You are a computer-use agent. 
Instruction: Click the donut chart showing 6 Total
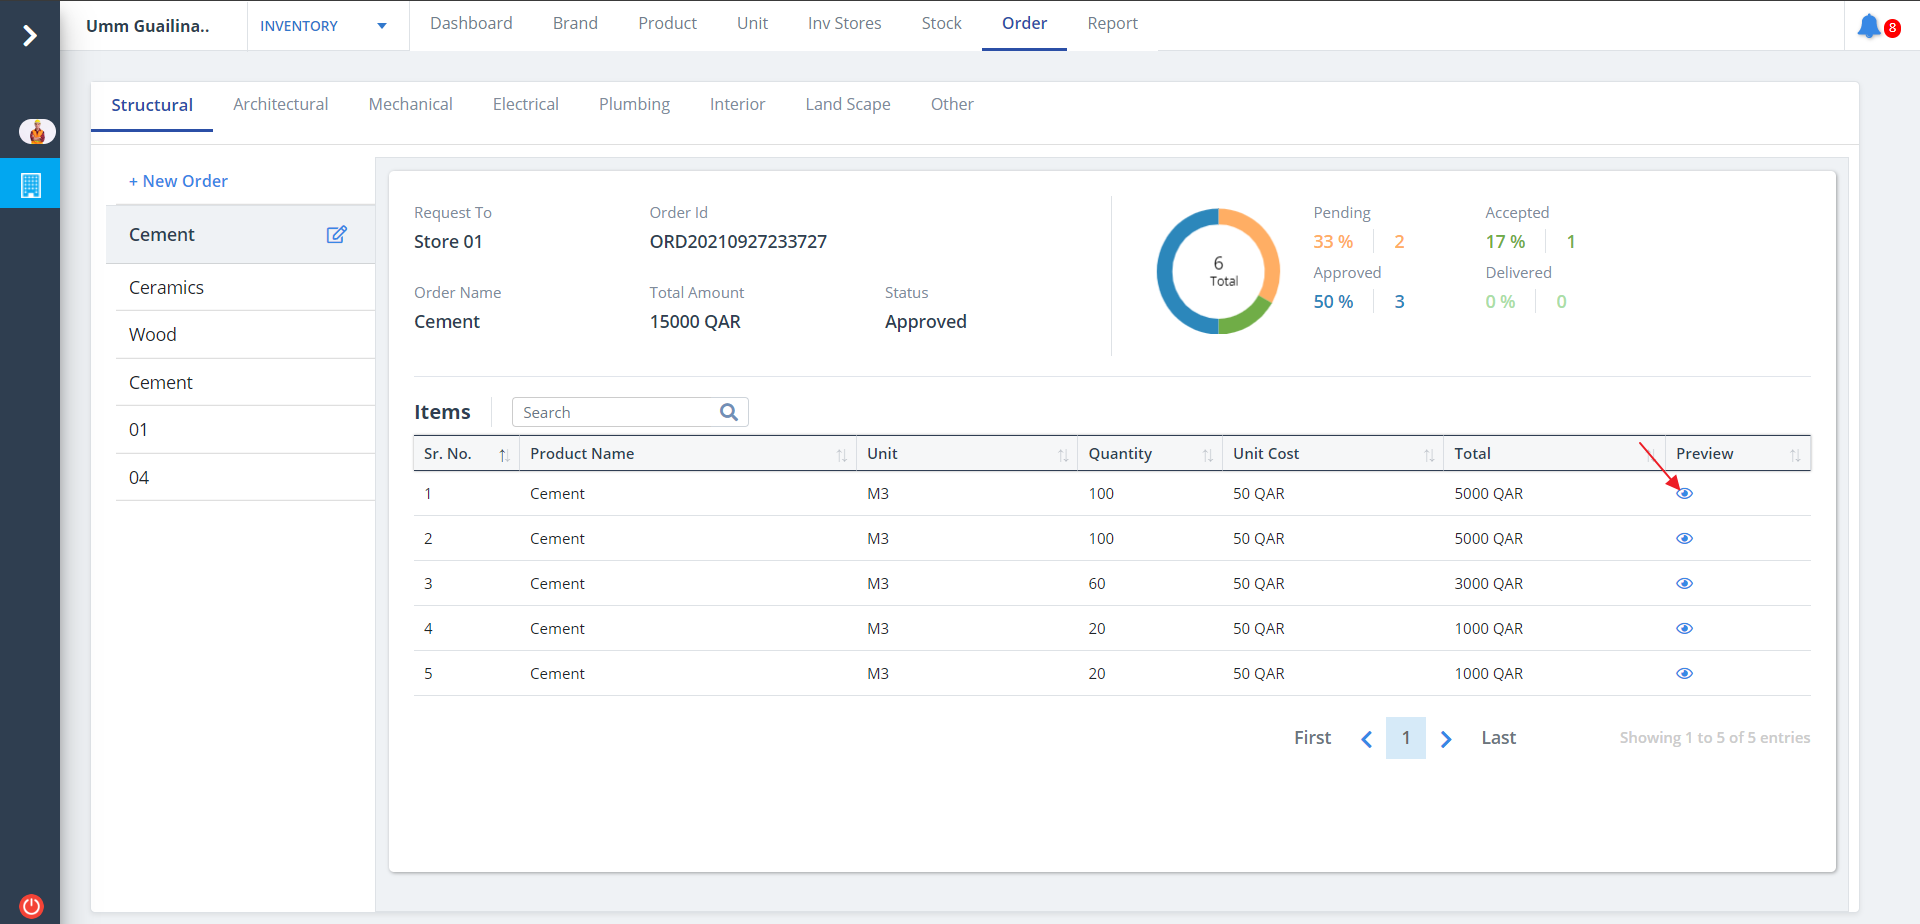click(1218, 271)
